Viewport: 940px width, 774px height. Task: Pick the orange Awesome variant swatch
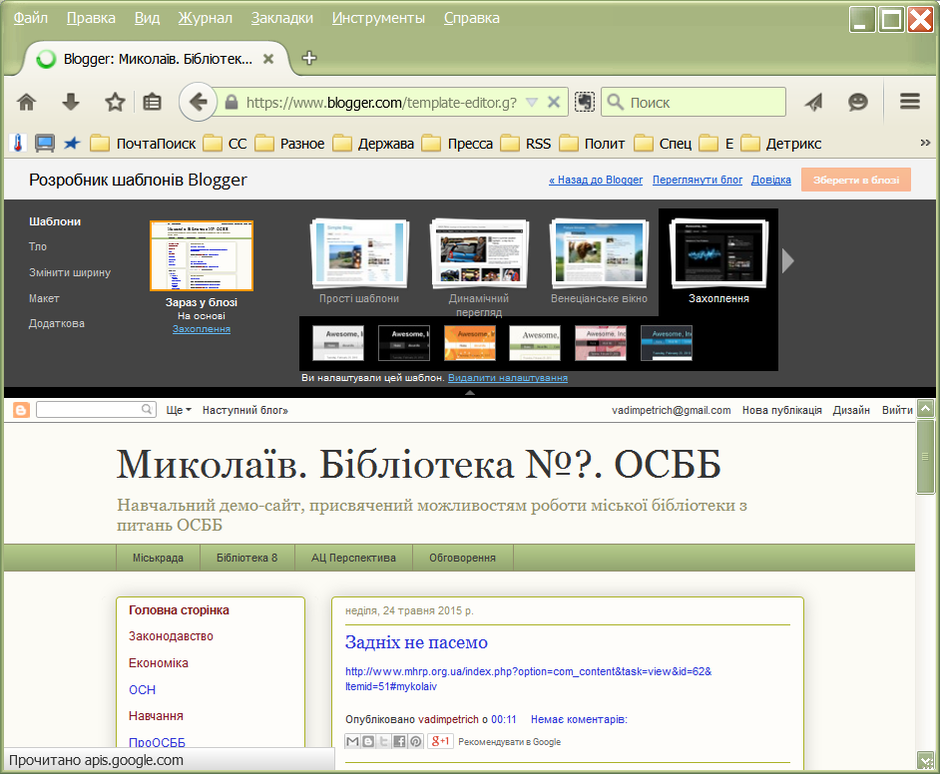click(470, 343)
